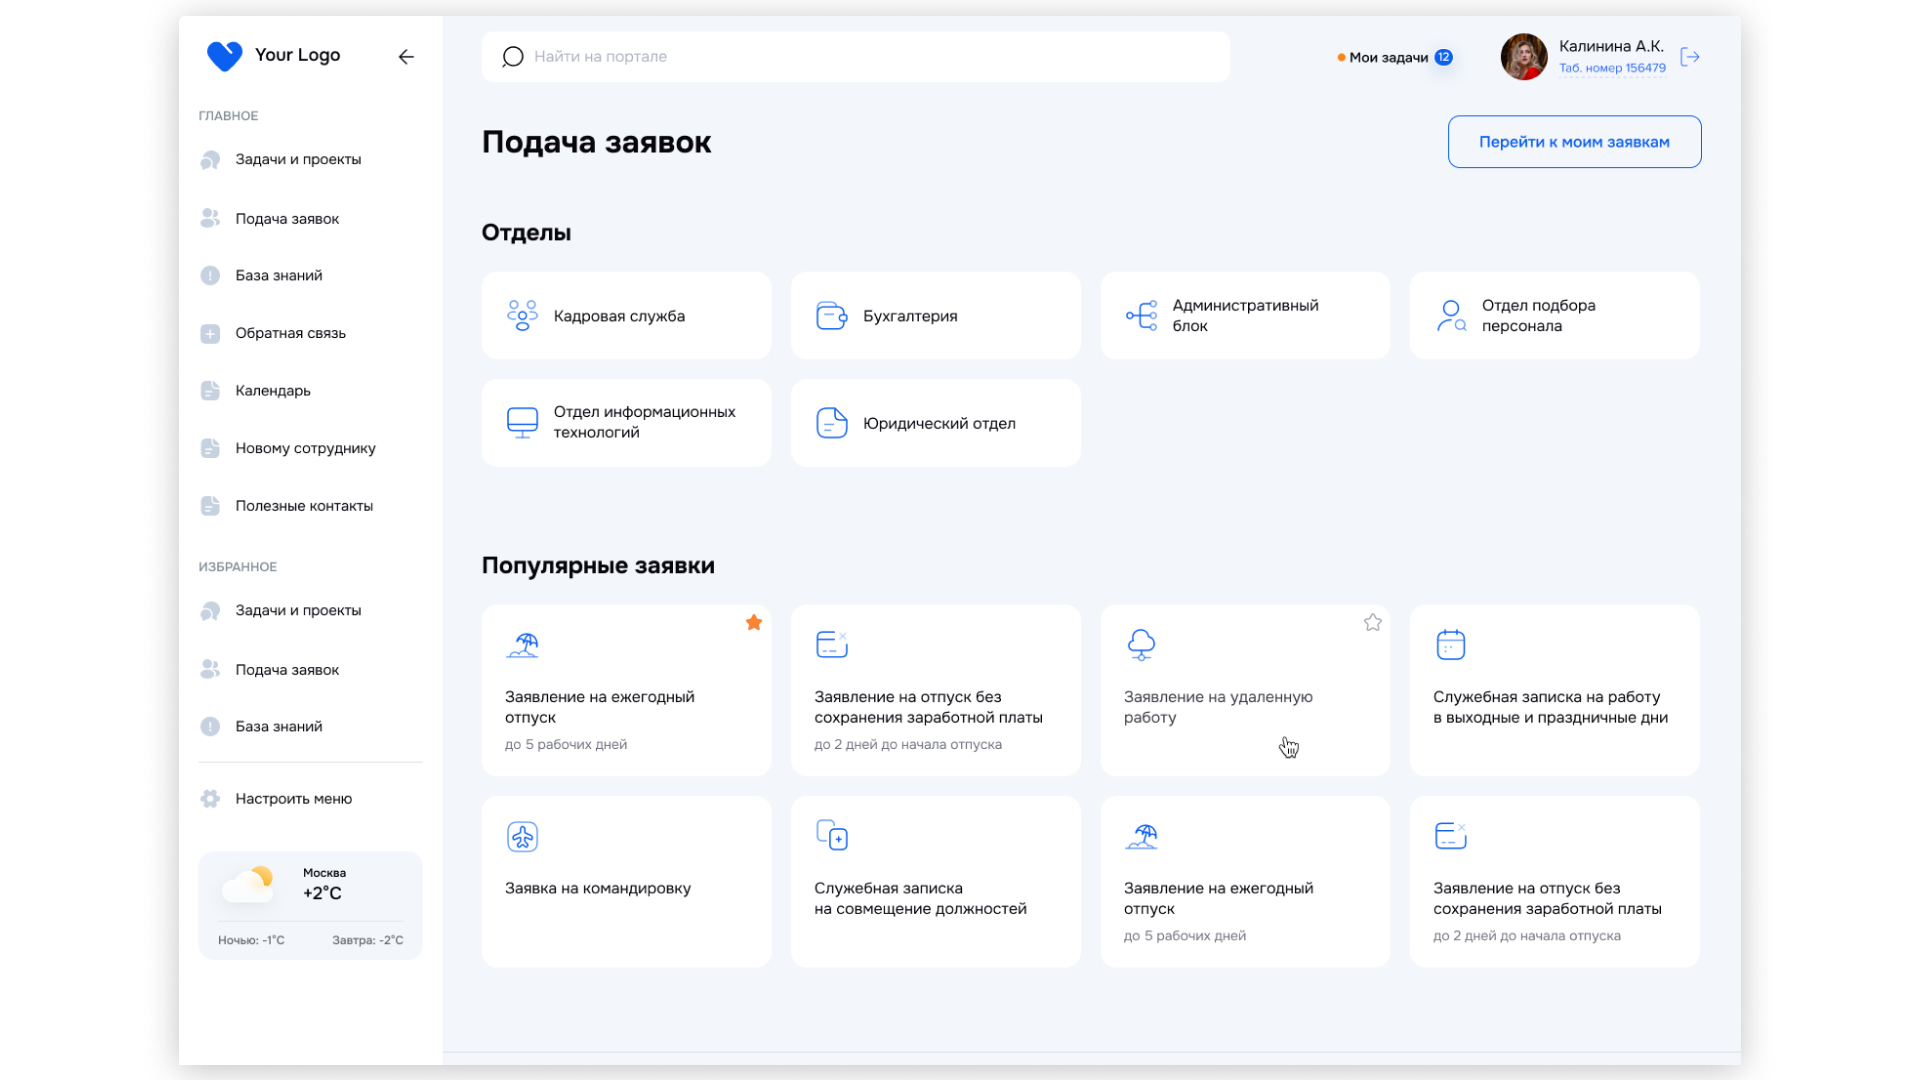
Task: Click the Таб. номер 156479 link
Action: [x=1612, y=68]
